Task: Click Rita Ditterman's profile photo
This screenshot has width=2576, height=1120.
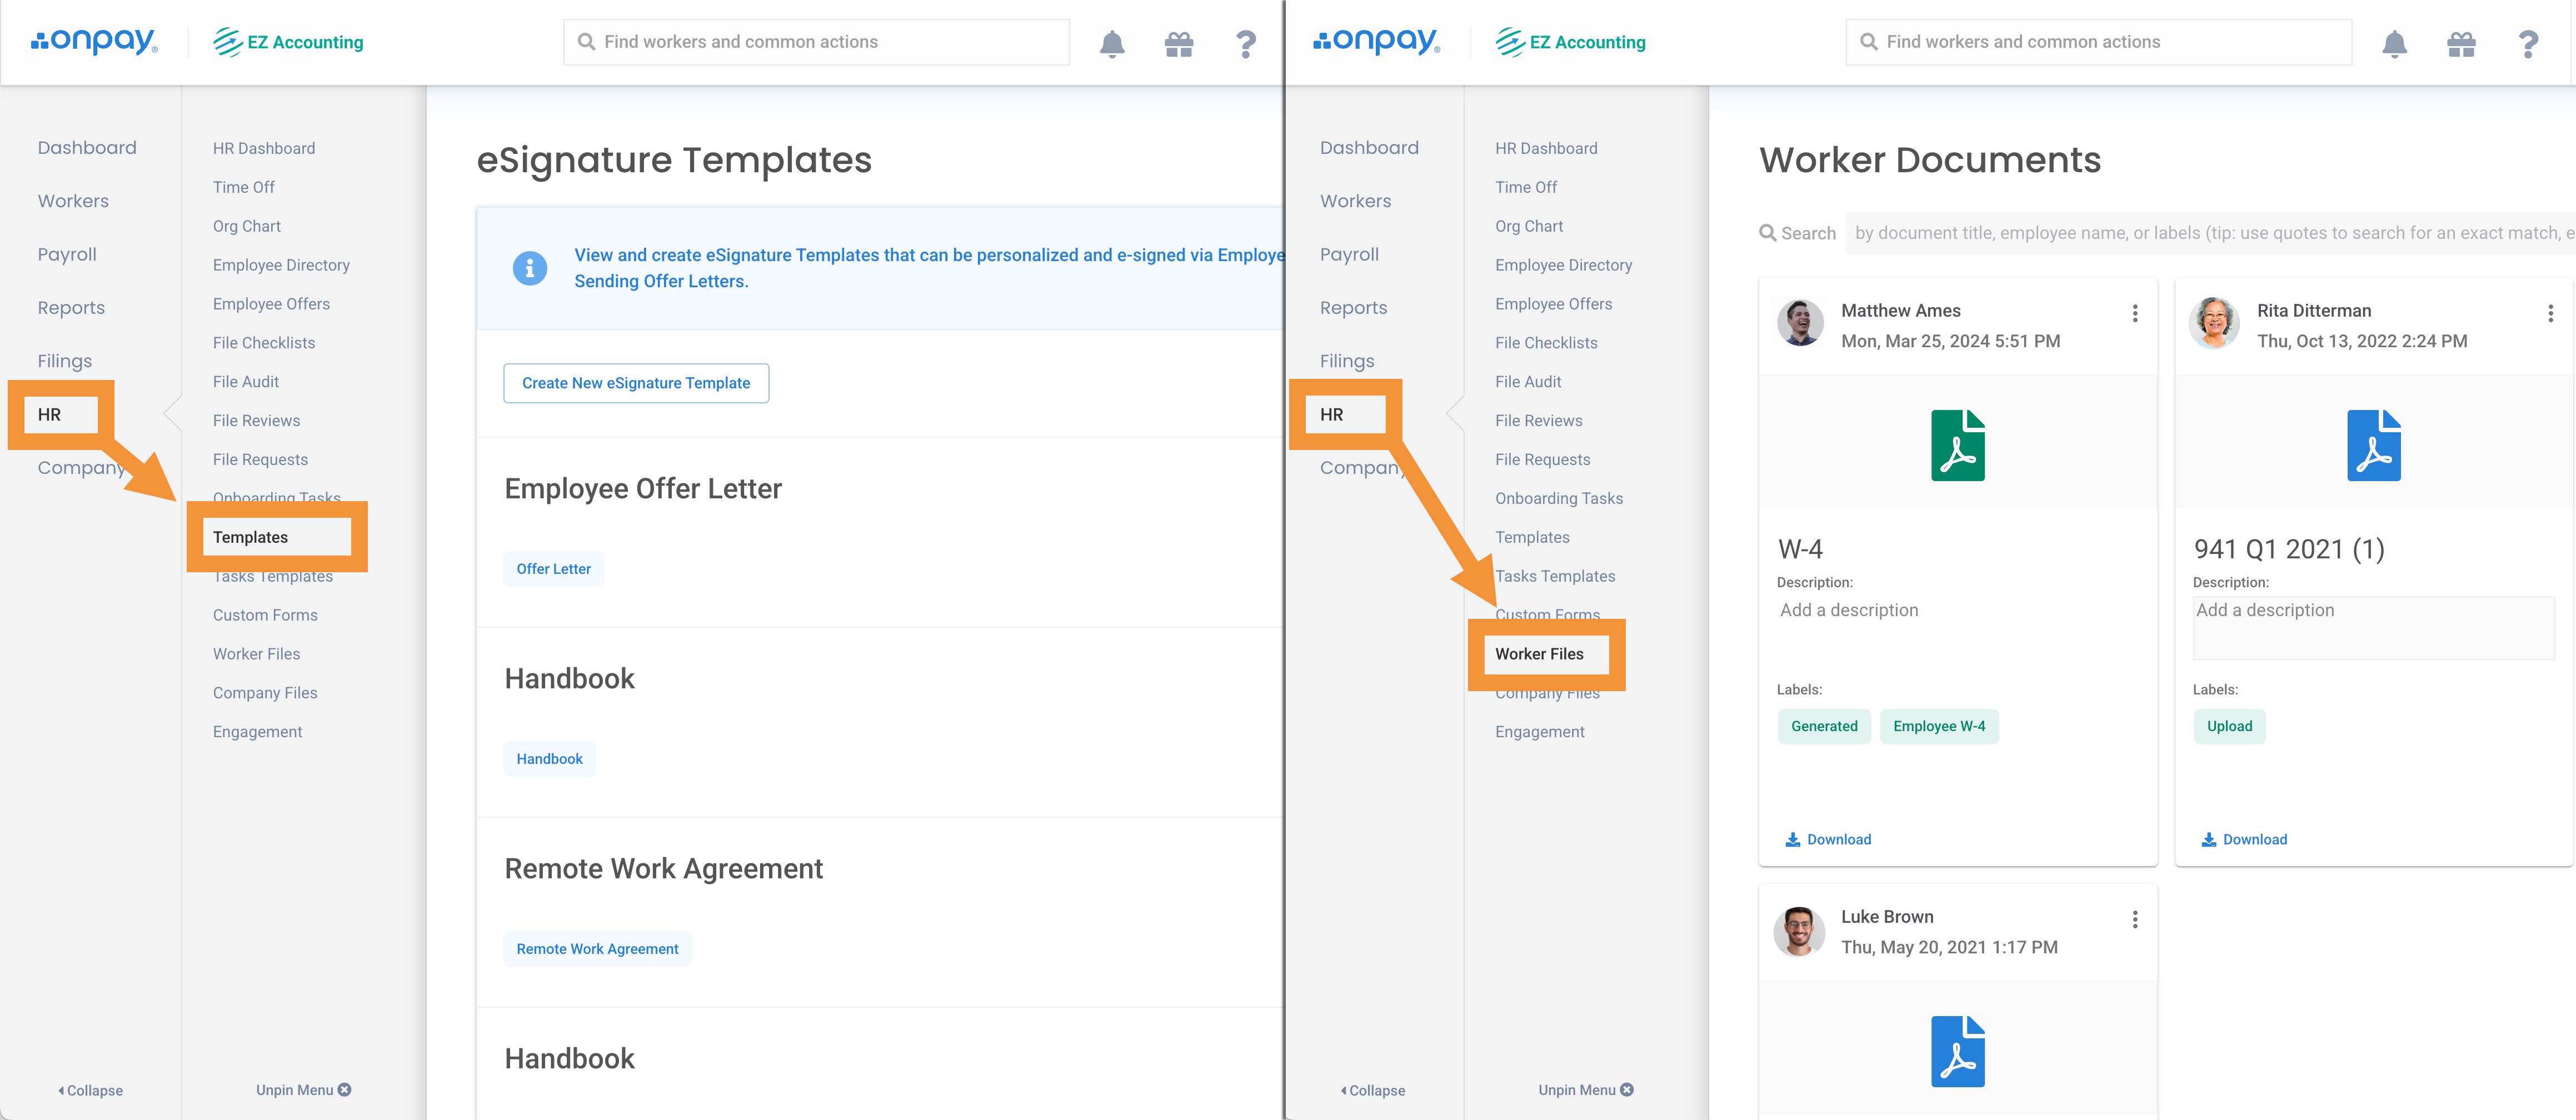Action: click(x=2214, y=323)
